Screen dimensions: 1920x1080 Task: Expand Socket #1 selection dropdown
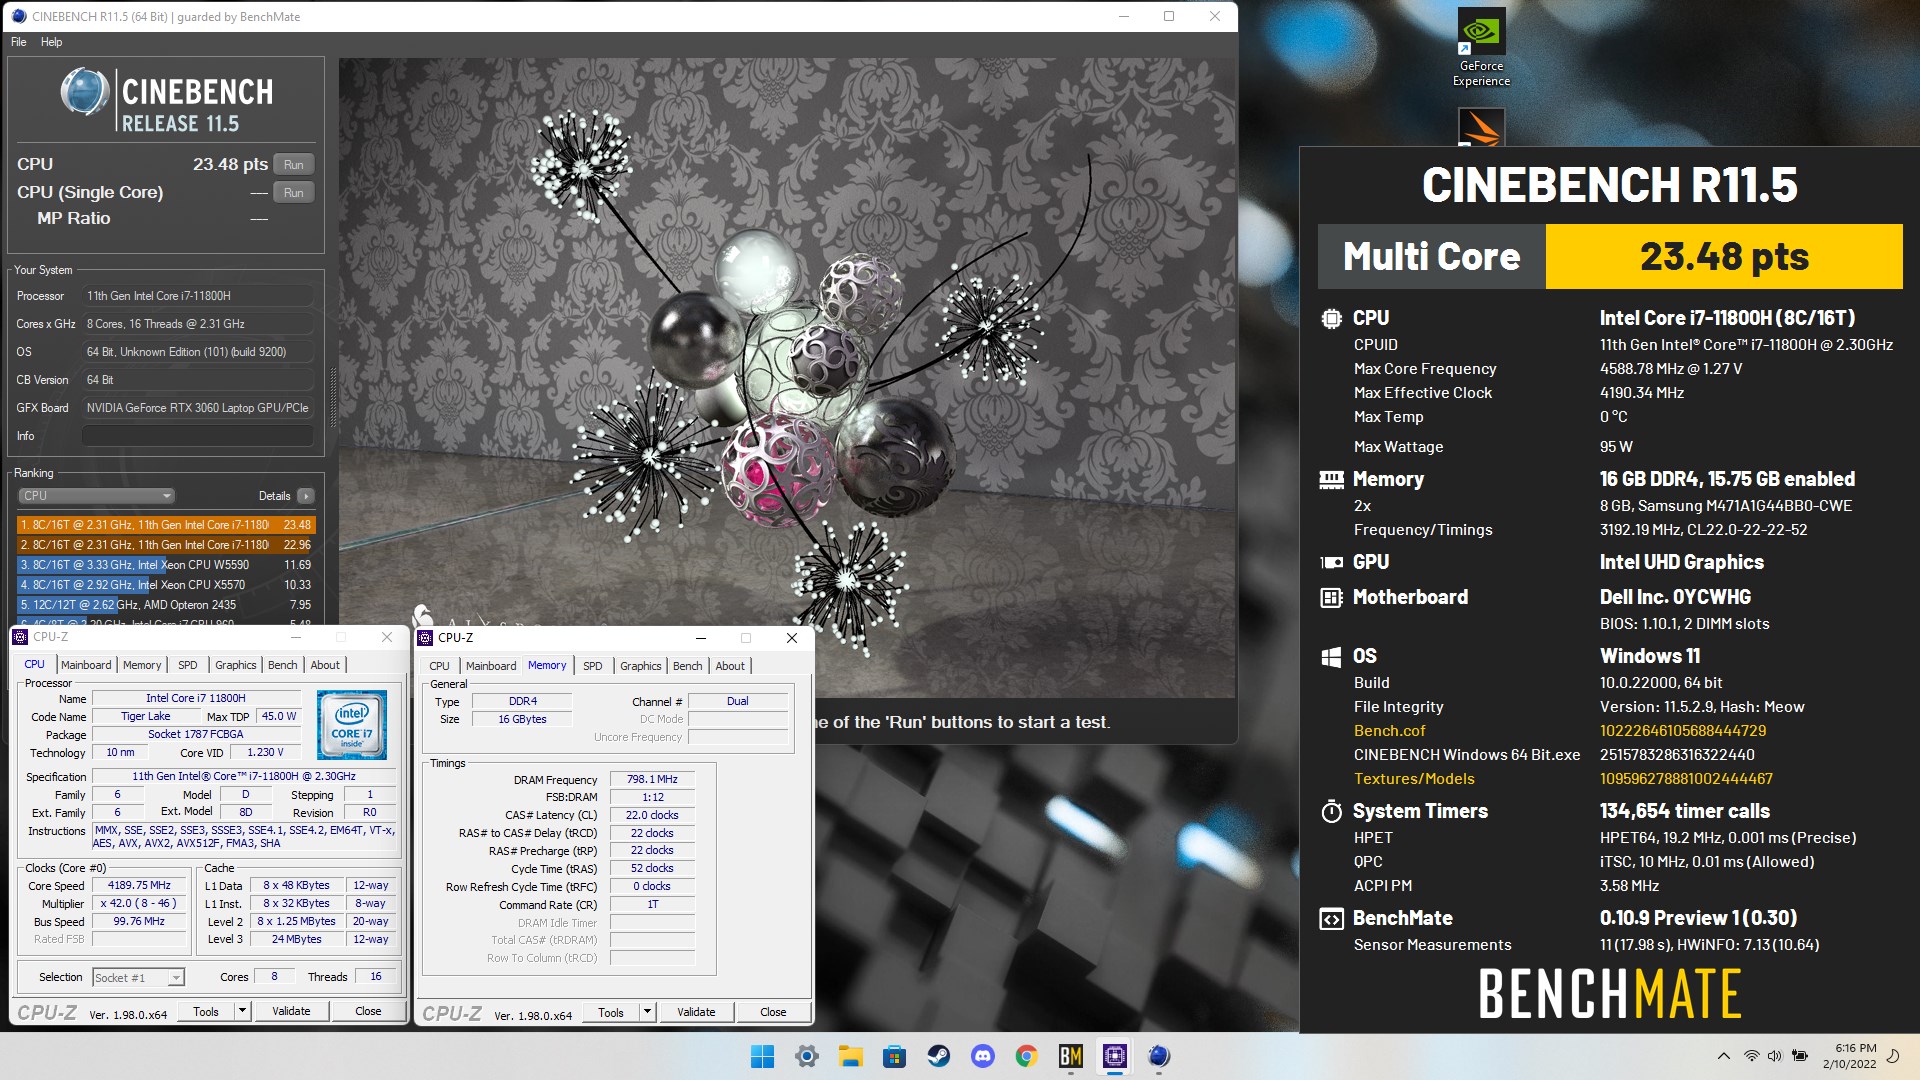176,978
